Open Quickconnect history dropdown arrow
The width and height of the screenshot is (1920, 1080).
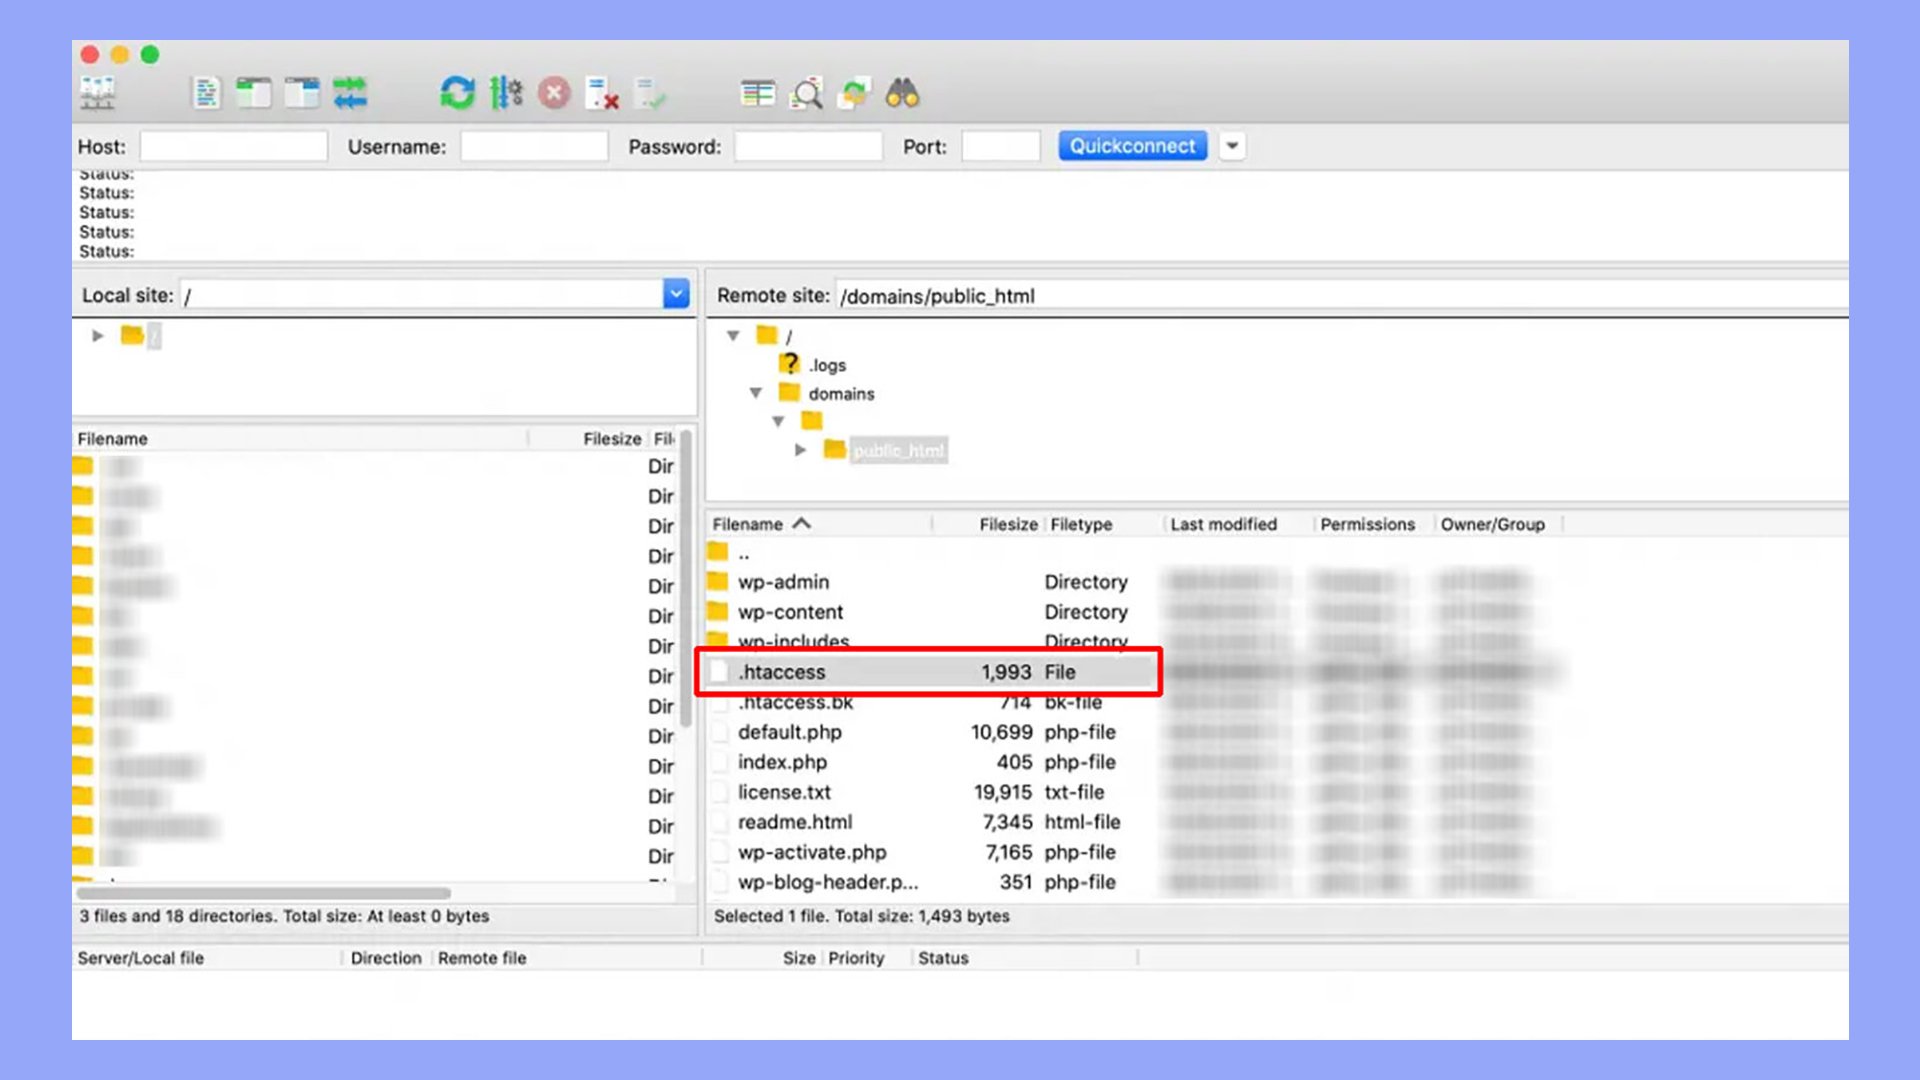(1232, 146)
